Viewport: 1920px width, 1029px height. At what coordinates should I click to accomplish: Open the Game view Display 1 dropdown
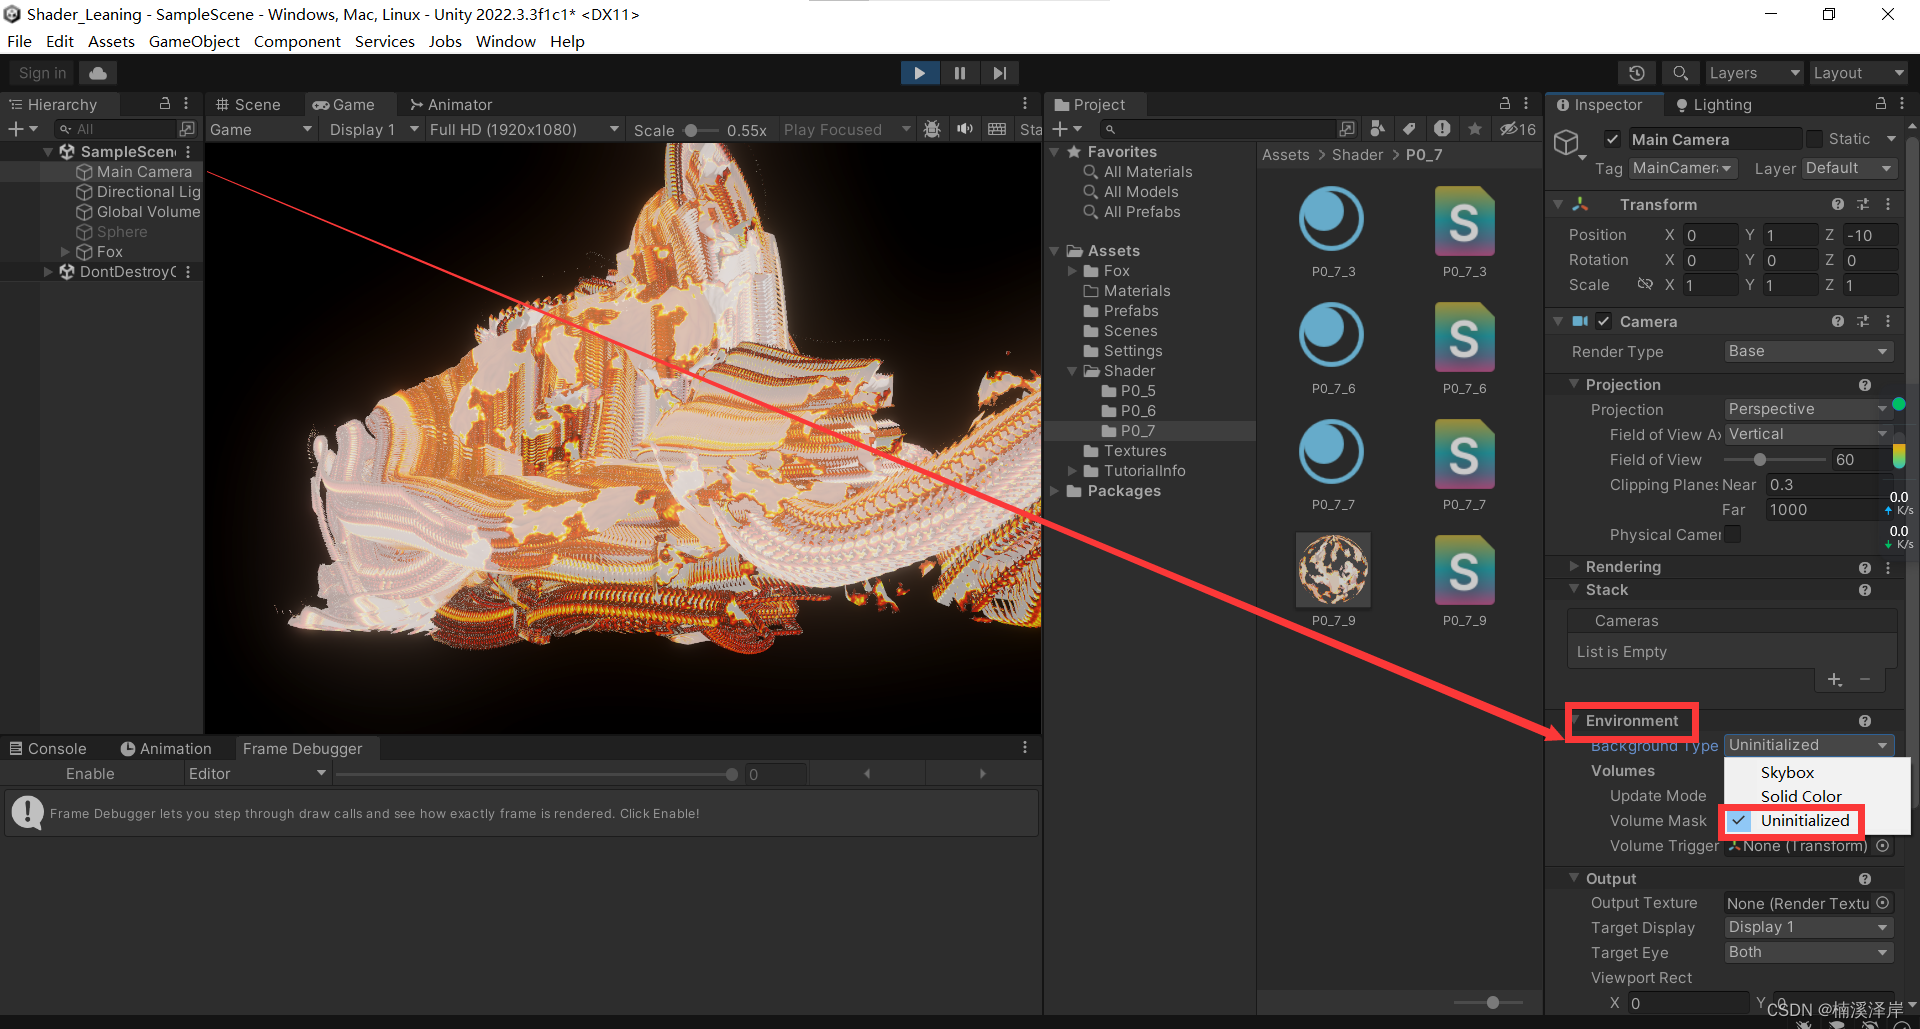click(x=373, y=130)
